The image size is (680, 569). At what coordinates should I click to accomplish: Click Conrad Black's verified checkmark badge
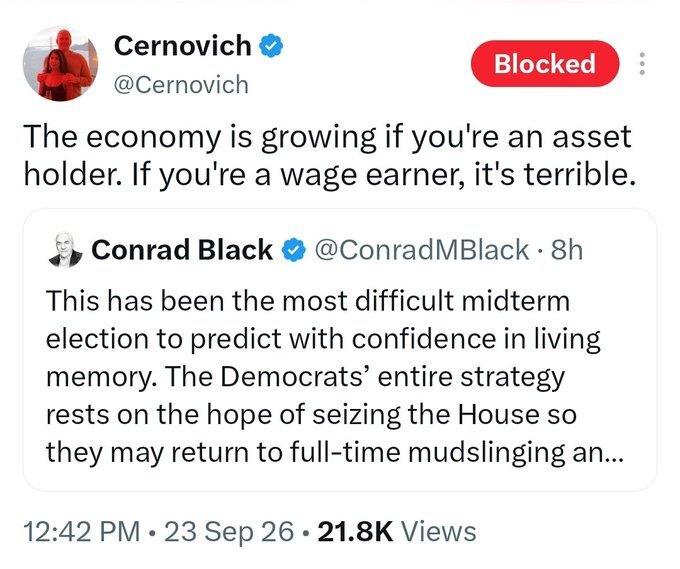[294, 250]
